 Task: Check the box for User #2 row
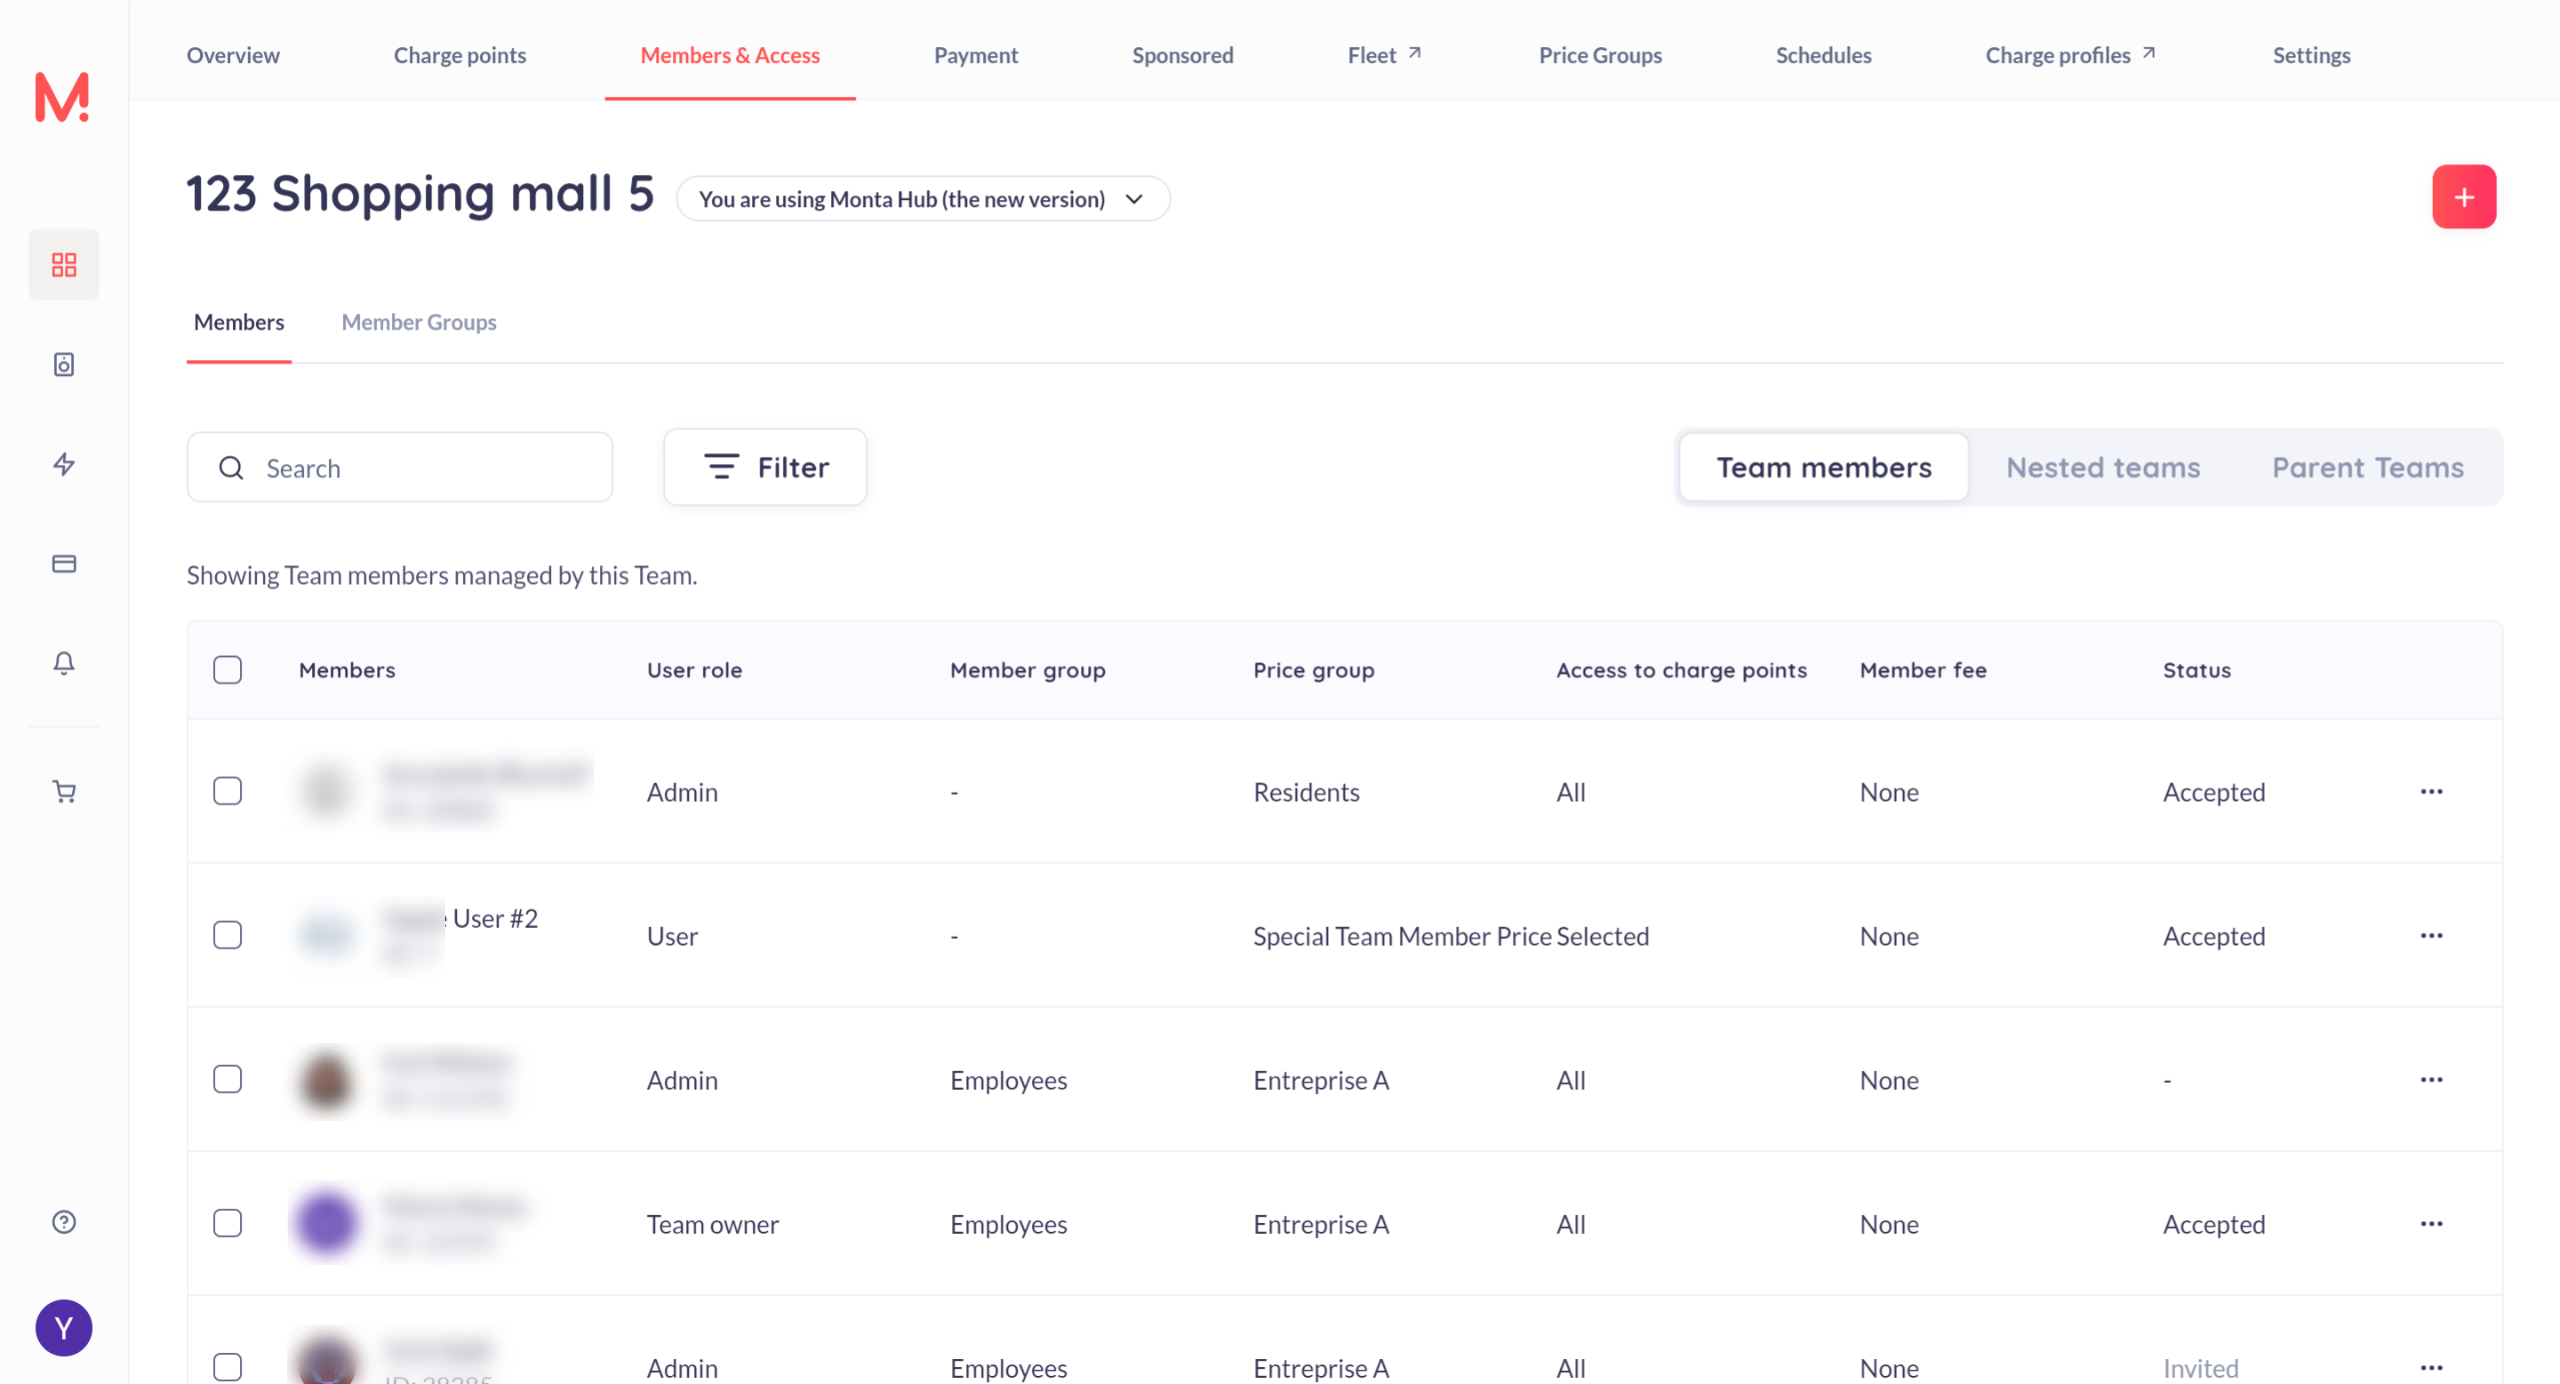[228, 935]
